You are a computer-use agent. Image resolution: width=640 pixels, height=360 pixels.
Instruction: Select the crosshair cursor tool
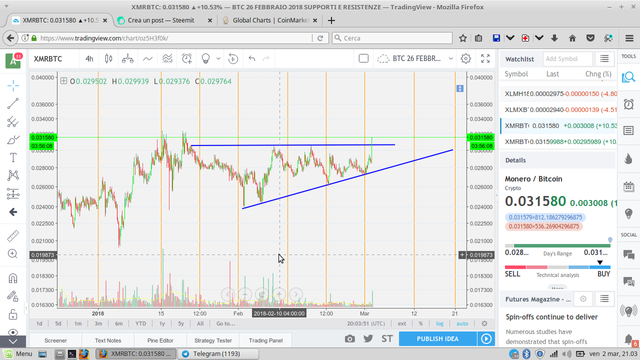pyautogui.click(x=13, y=85)
